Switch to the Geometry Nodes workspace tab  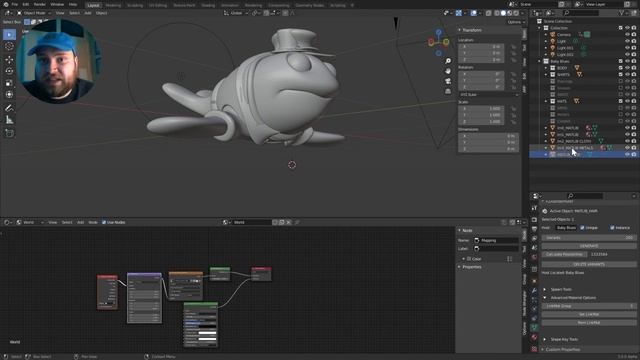coord(309,5)
